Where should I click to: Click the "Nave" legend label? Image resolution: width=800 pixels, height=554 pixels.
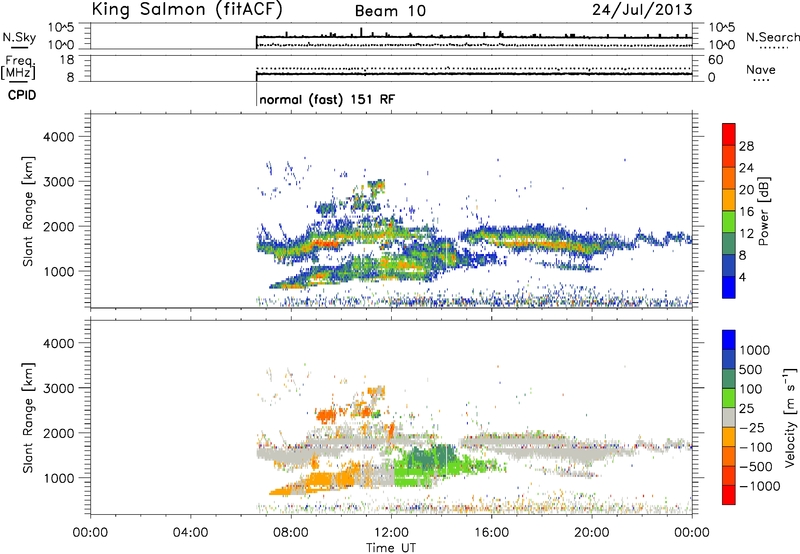click(x=761, y=69)
